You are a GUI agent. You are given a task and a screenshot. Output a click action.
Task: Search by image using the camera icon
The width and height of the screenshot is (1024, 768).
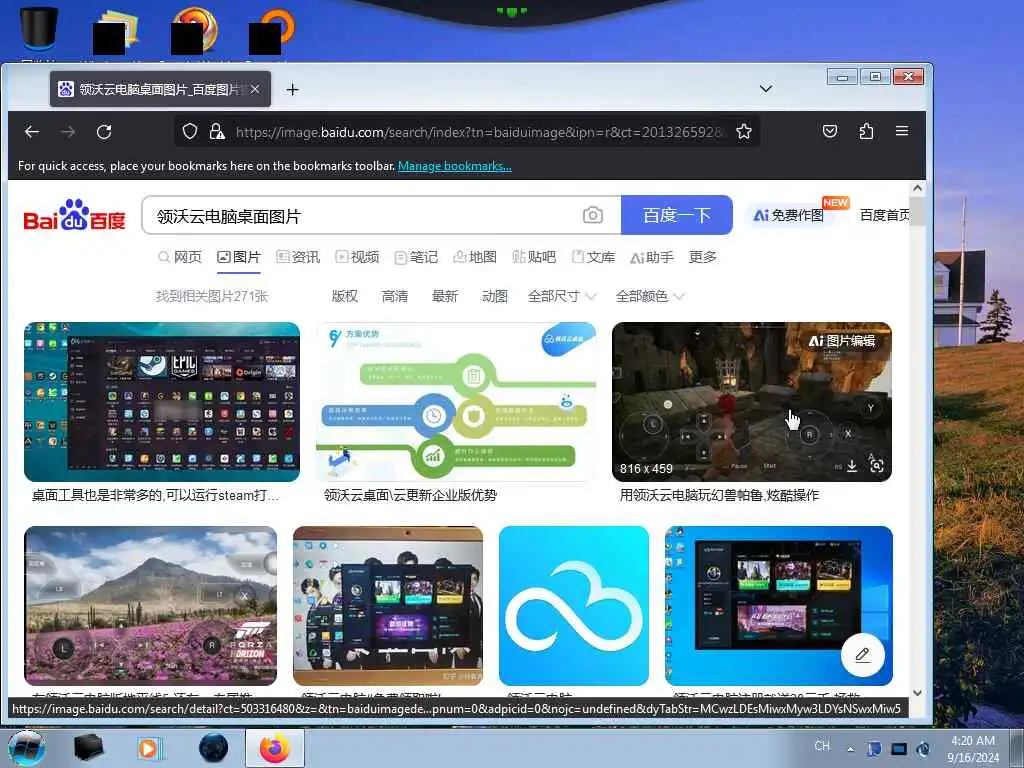click(x=592, y=215)
